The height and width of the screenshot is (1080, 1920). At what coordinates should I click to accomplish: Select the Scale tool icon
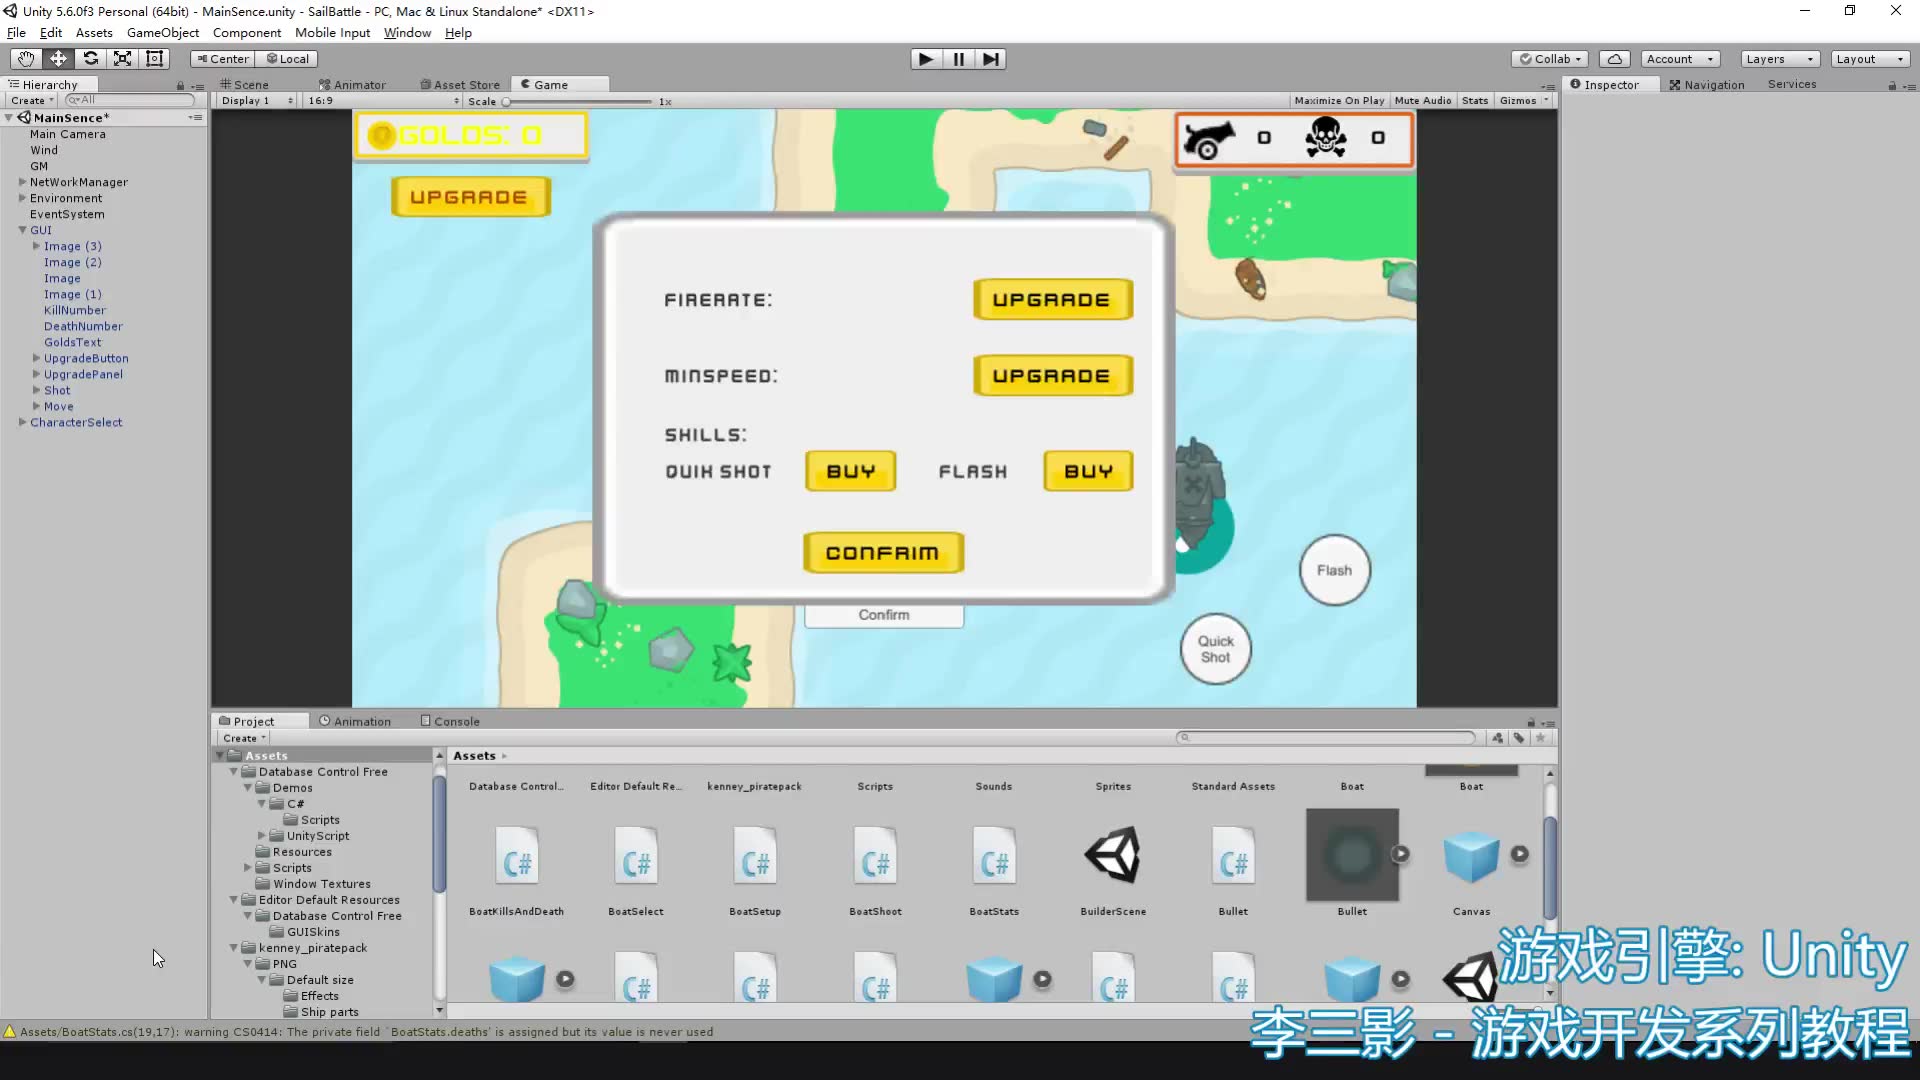click(x=122, y=59)
